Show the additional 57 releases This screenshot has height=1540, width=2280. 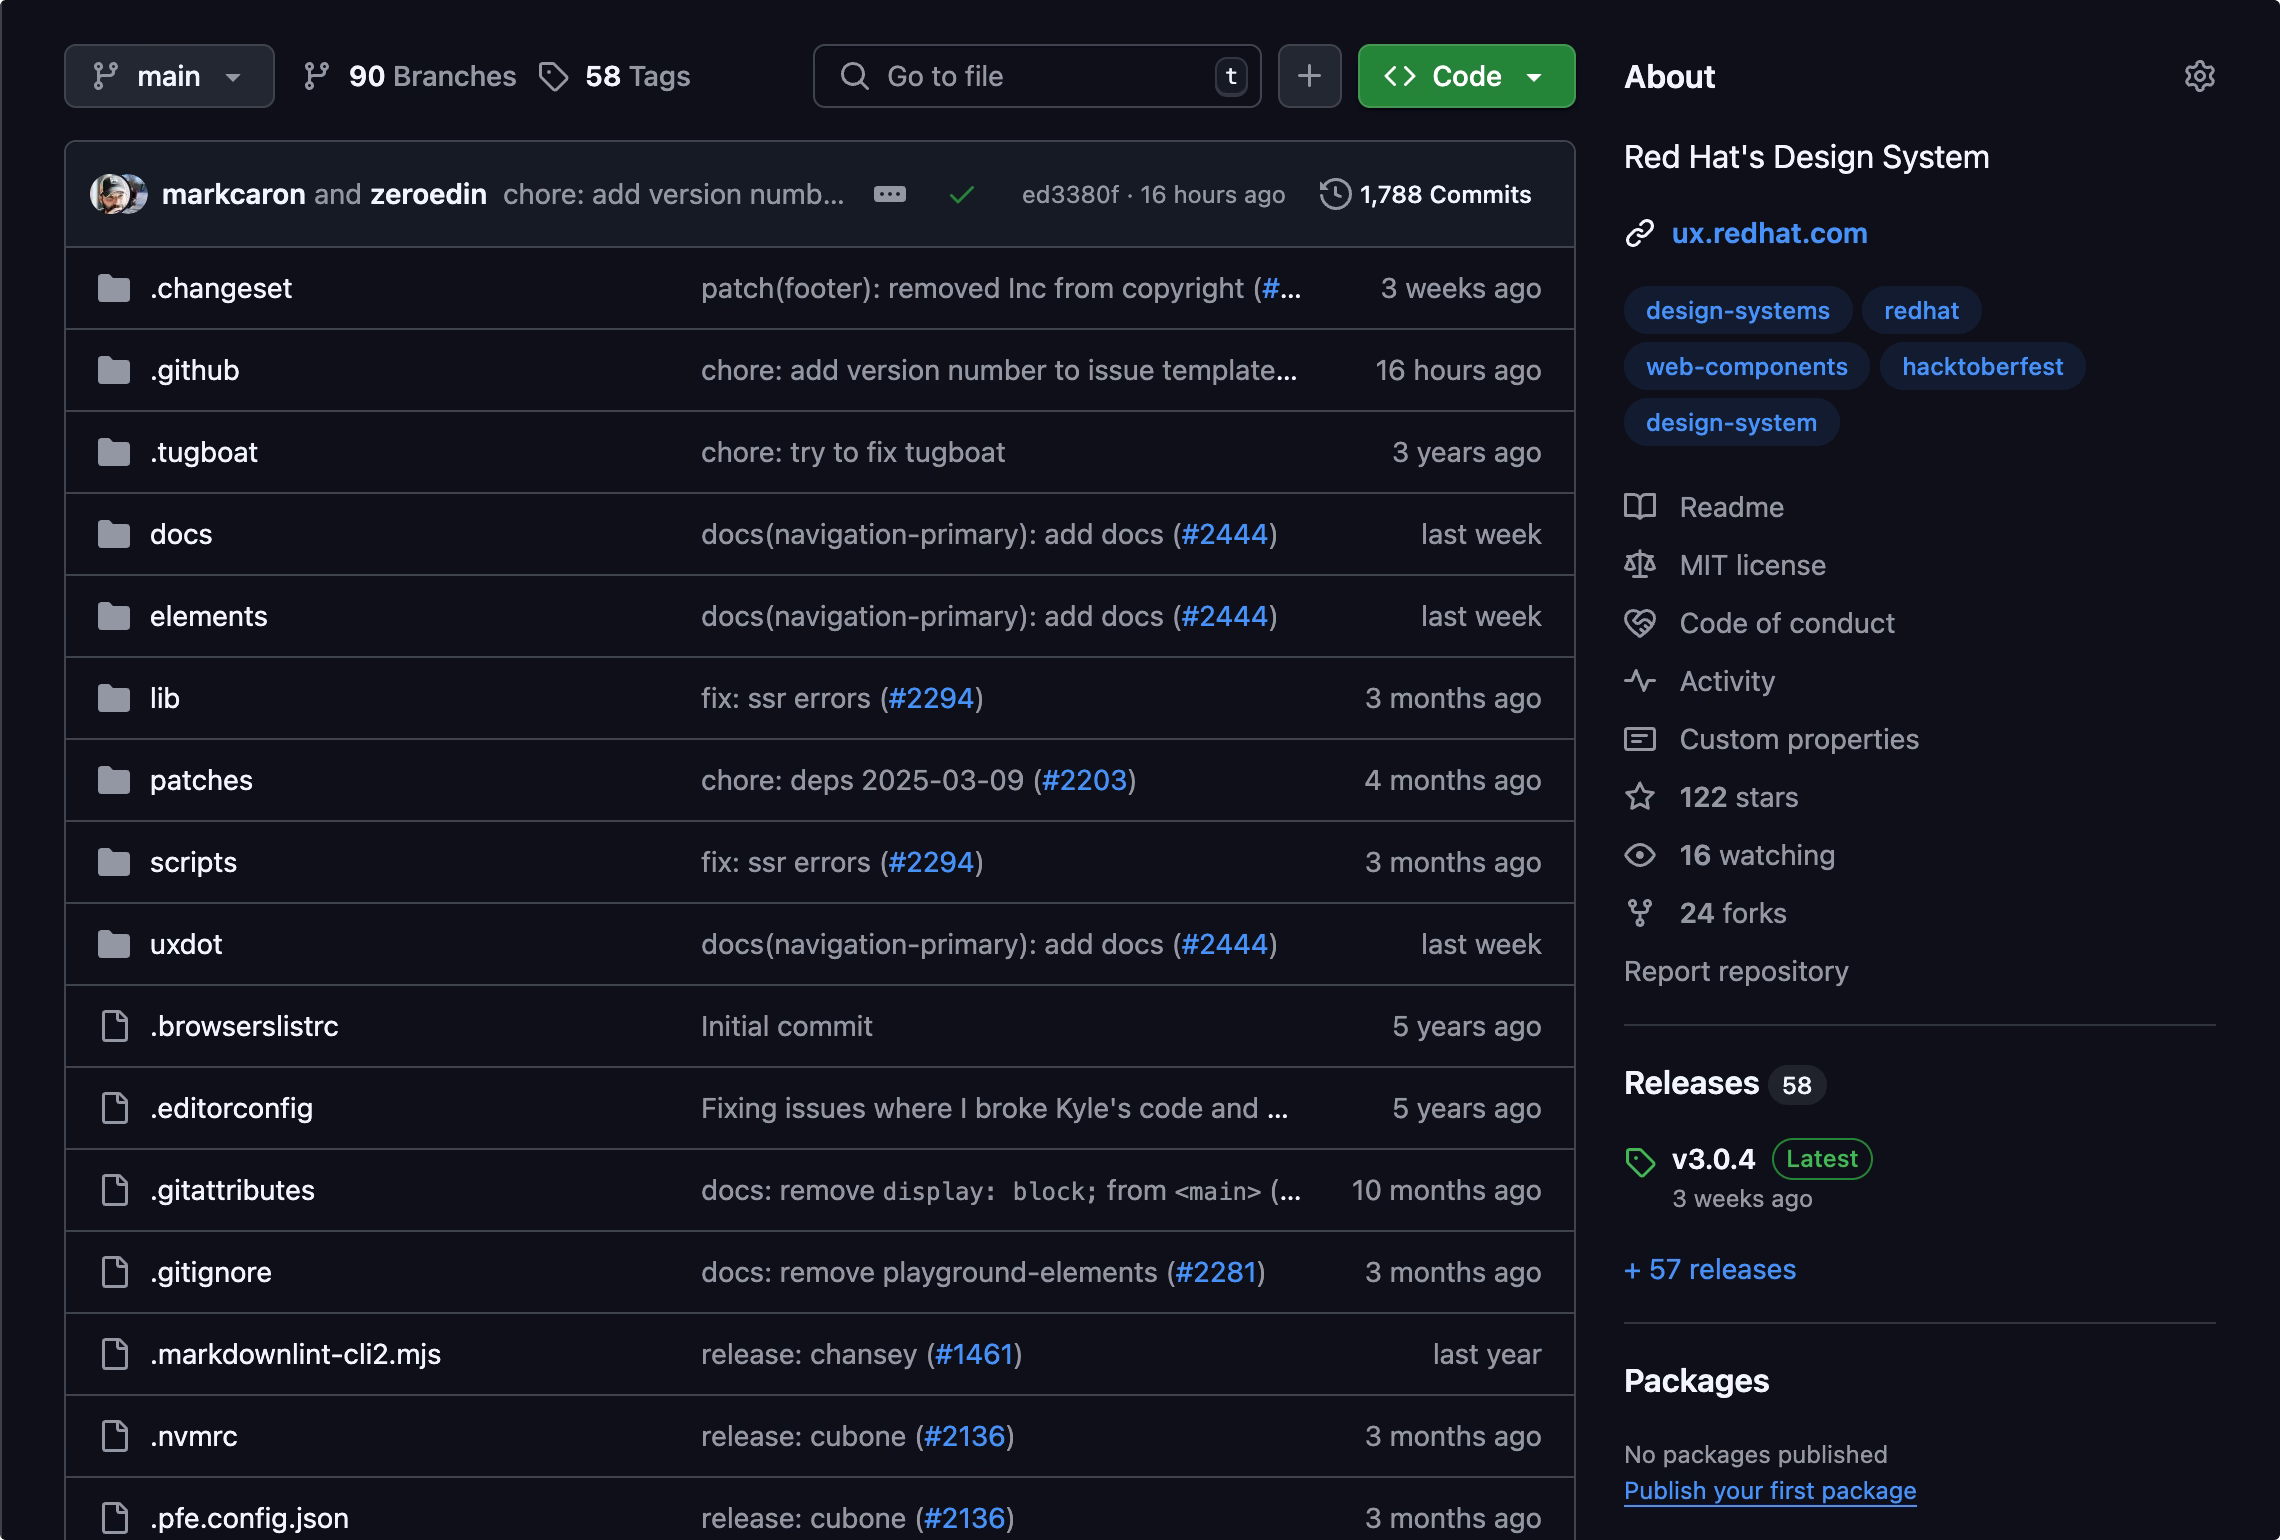click(x=1709, y=1269)
